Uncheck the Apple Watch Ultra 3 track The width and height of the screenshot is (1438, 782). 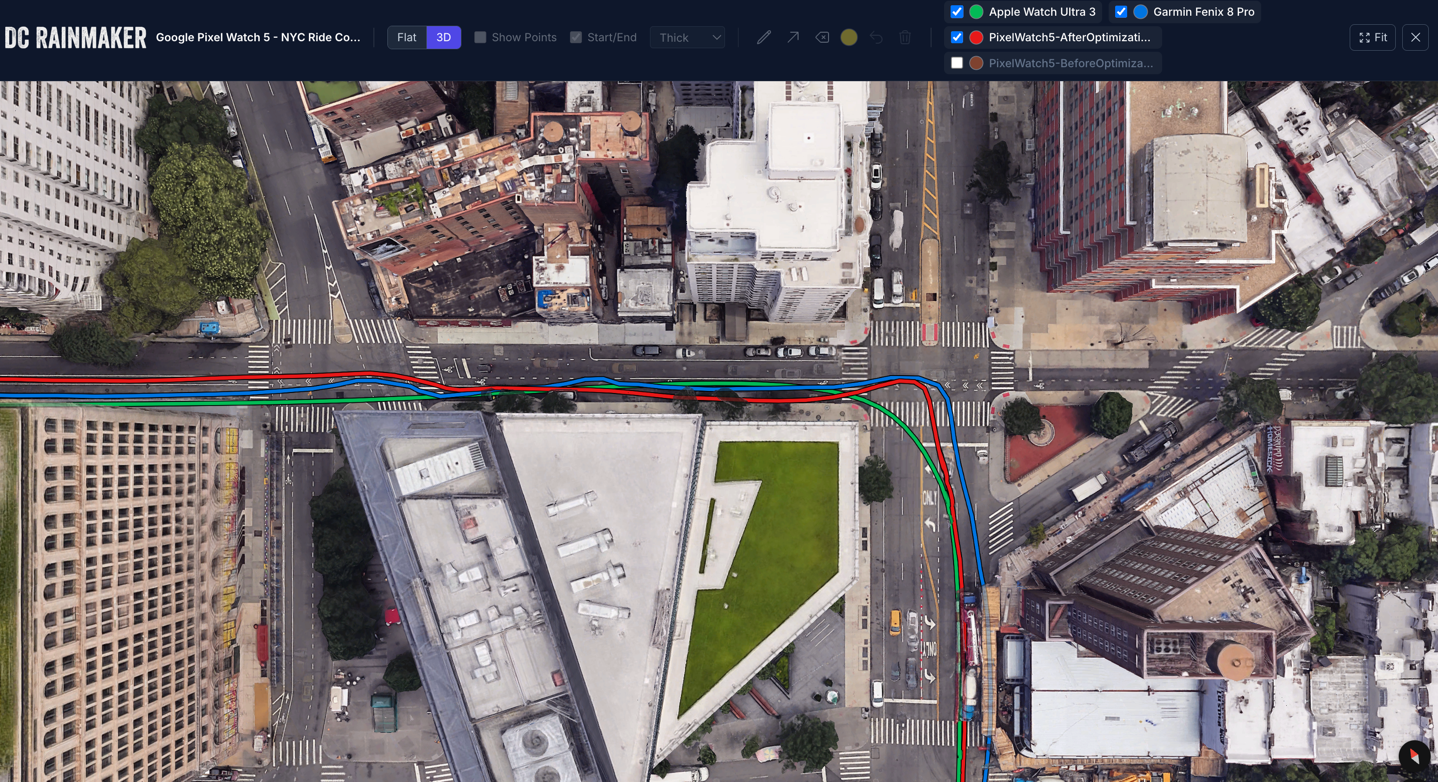tap(957, 12)
